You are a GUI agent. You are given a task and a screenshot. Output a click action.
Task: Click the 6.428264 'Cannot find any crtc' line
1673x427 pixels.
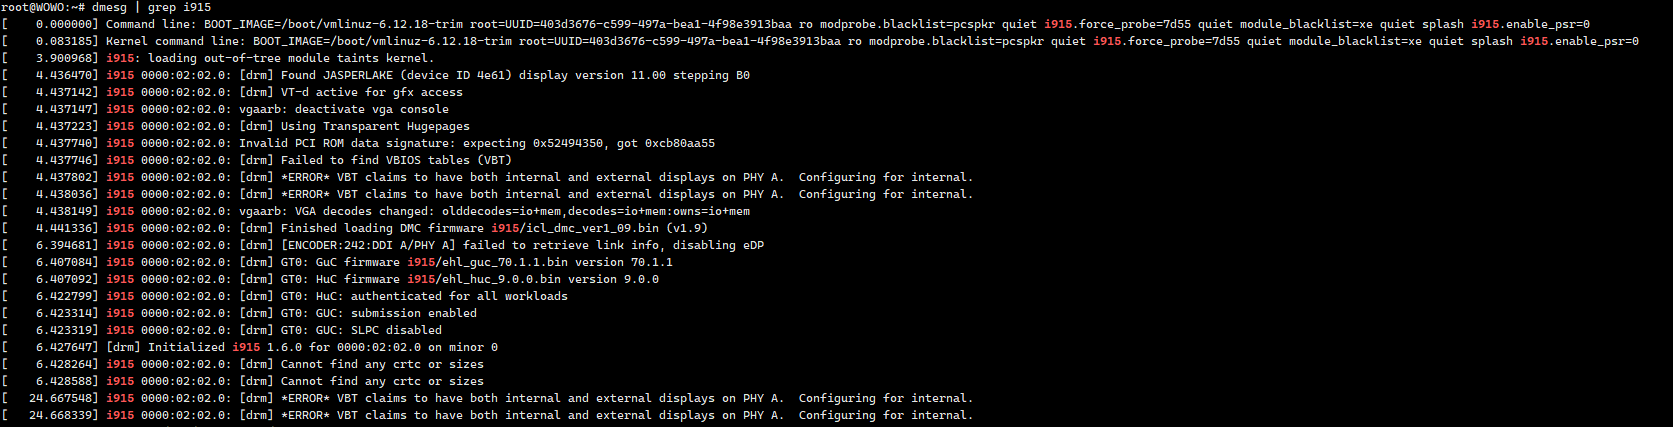point(243,364)
